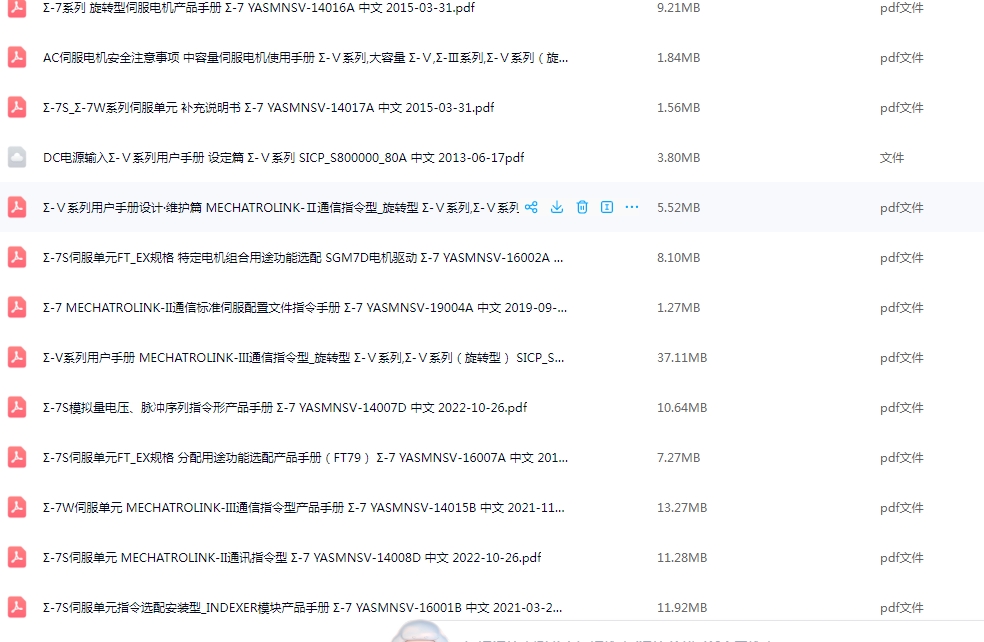
Task: Open Σ-V系列用户手册设计·维护篇 file name
Action: 281,208
